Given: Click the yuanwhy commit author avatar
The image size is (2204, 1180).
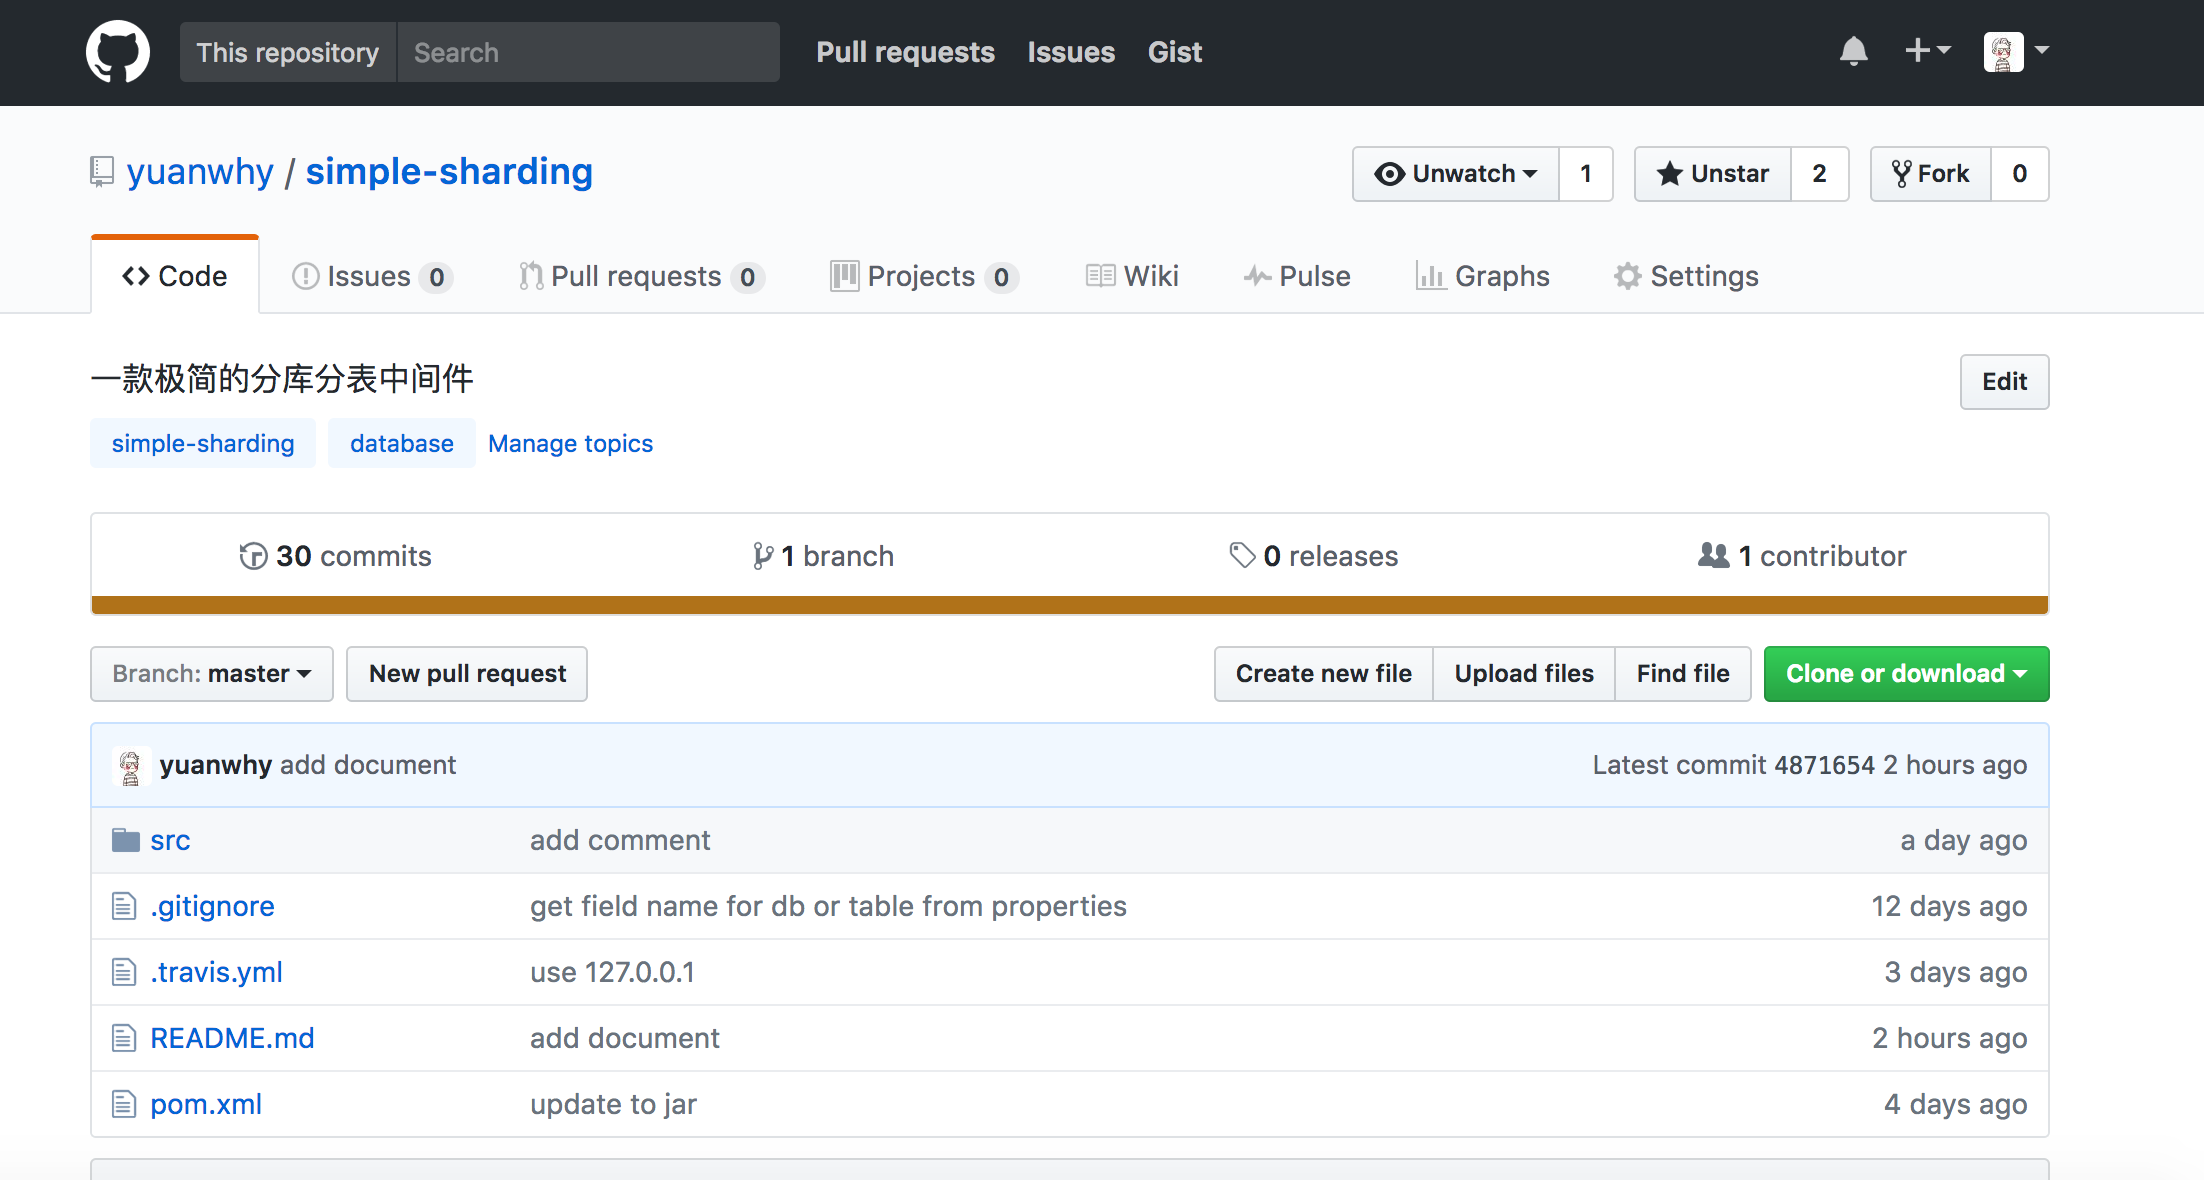Looking at the screenshot, I should click(130, 766).
